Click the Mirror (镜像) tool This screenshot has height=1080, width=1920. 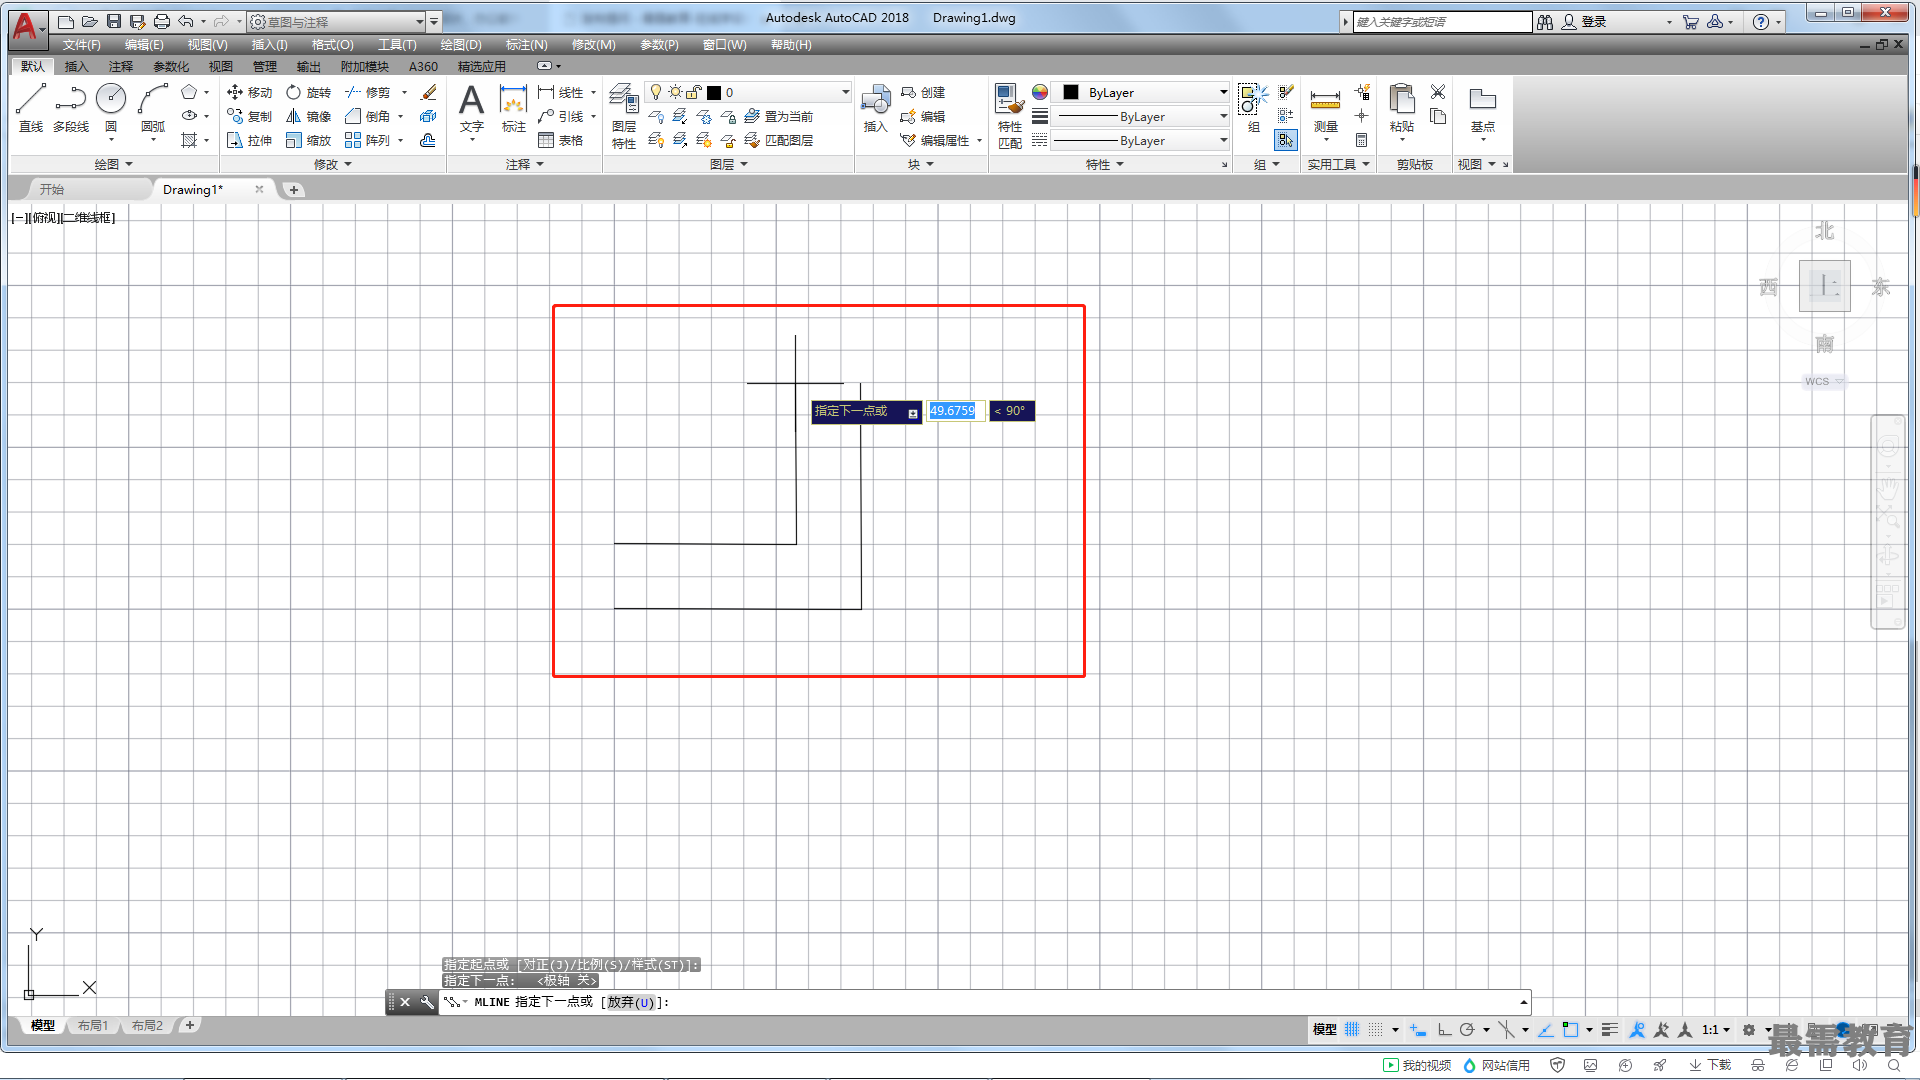(308, 116)
